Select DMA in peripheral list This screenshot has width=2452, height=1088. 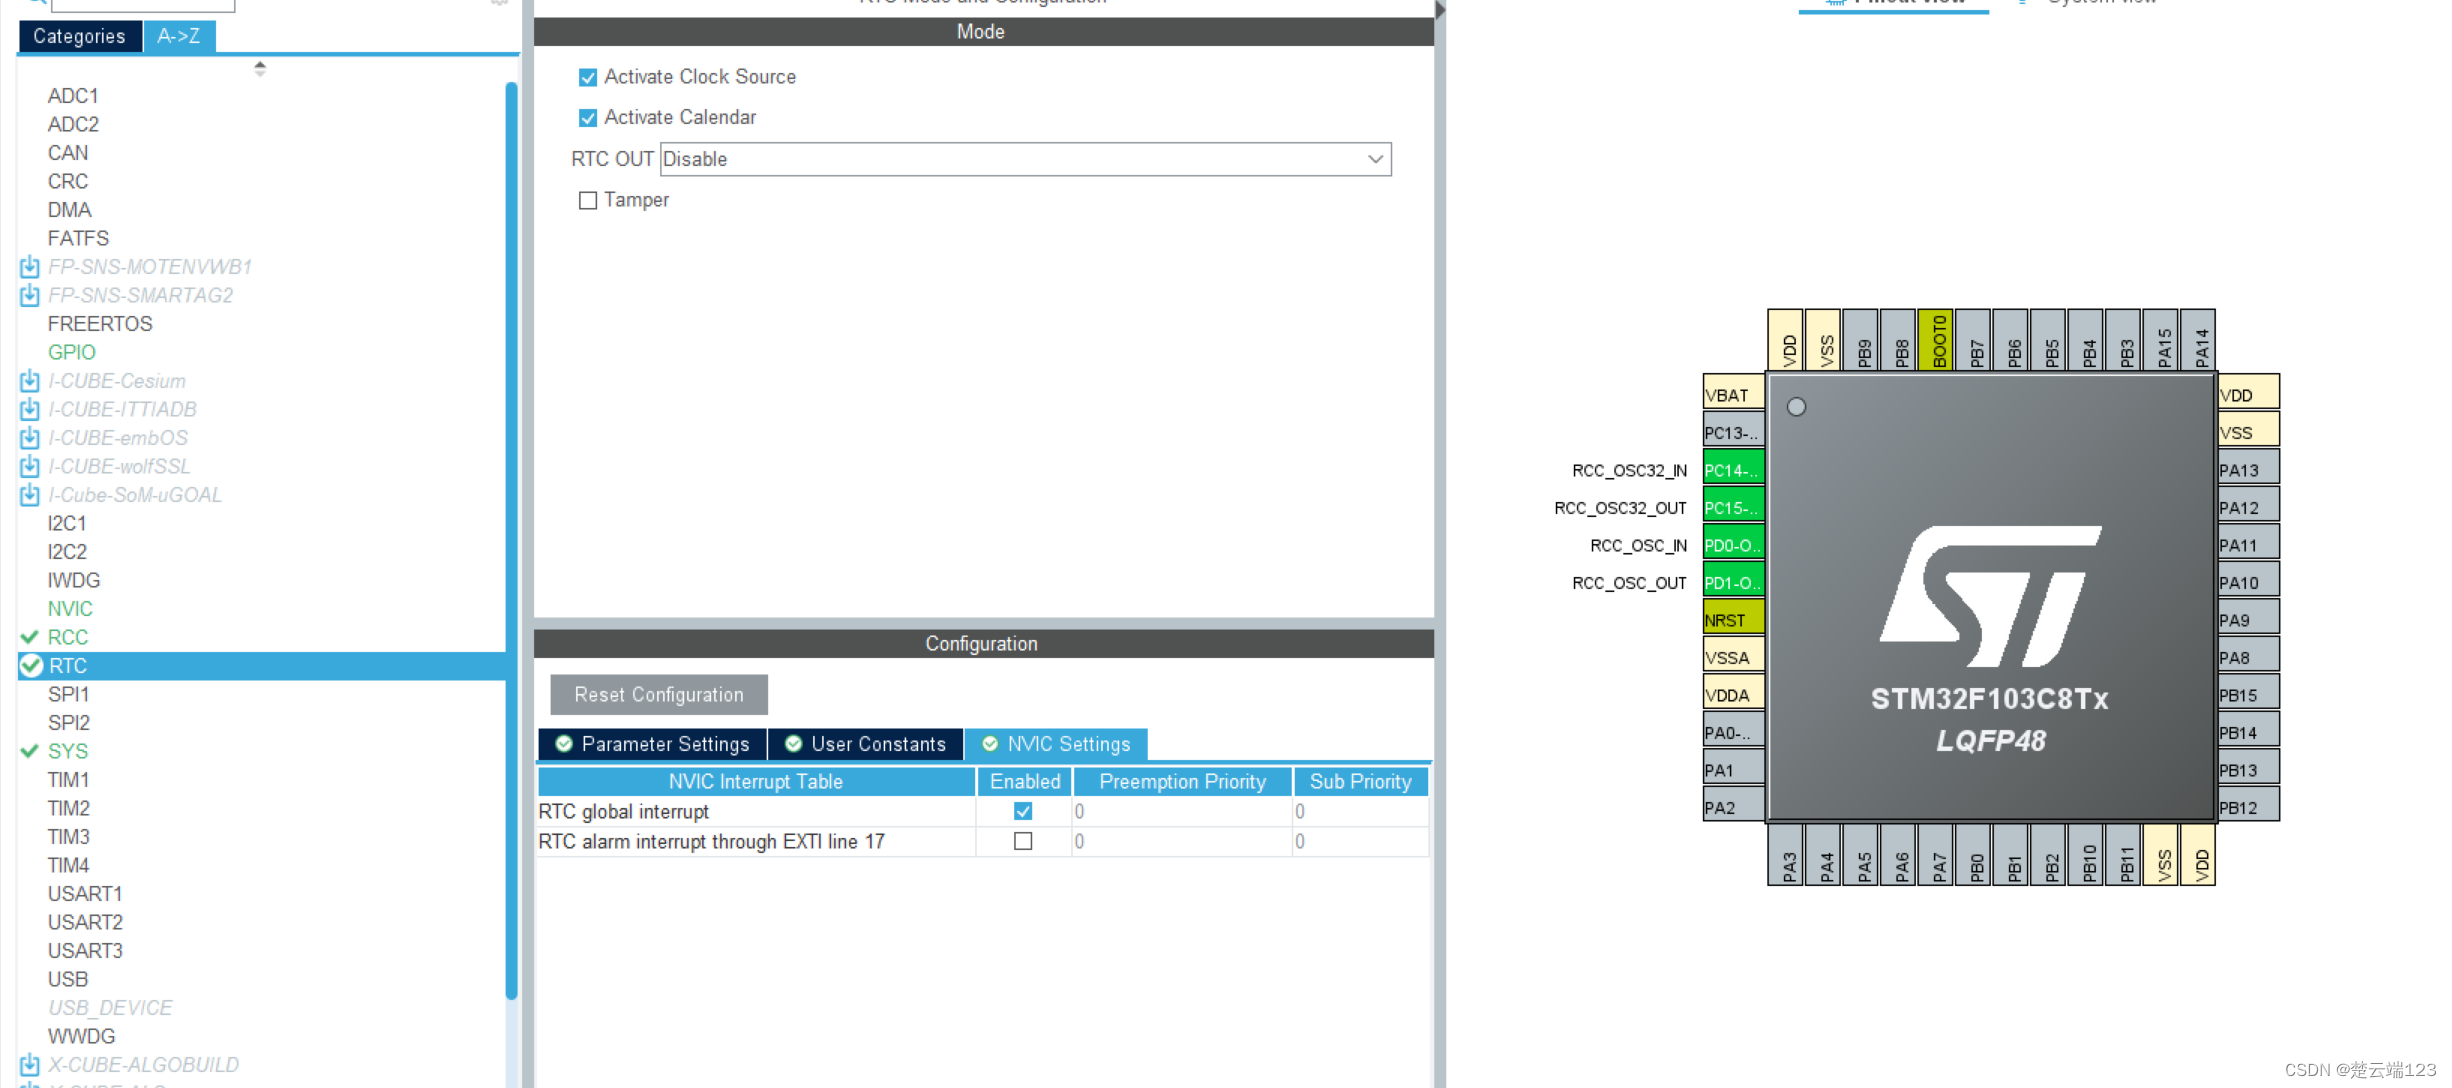pyautogui.click(x=69, y=210)
